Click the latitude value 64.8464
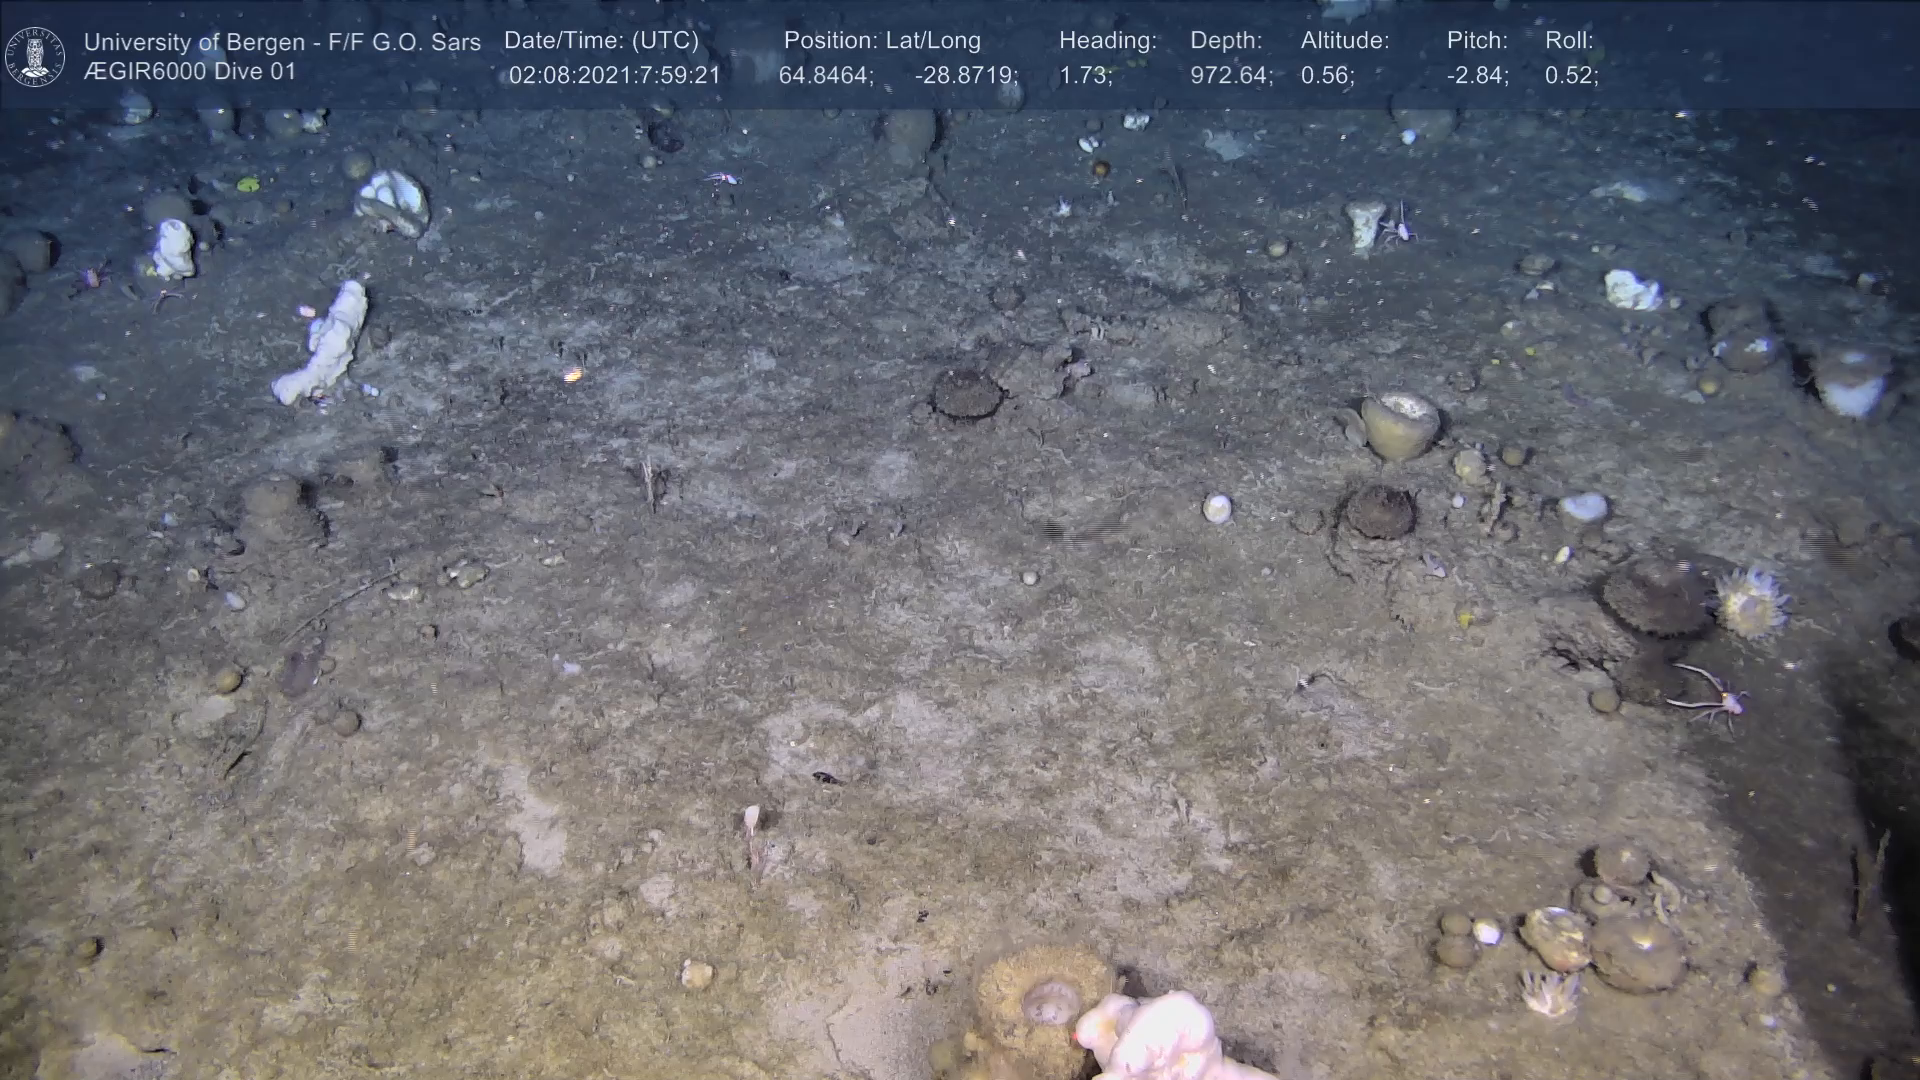 [x=825, y=76]
